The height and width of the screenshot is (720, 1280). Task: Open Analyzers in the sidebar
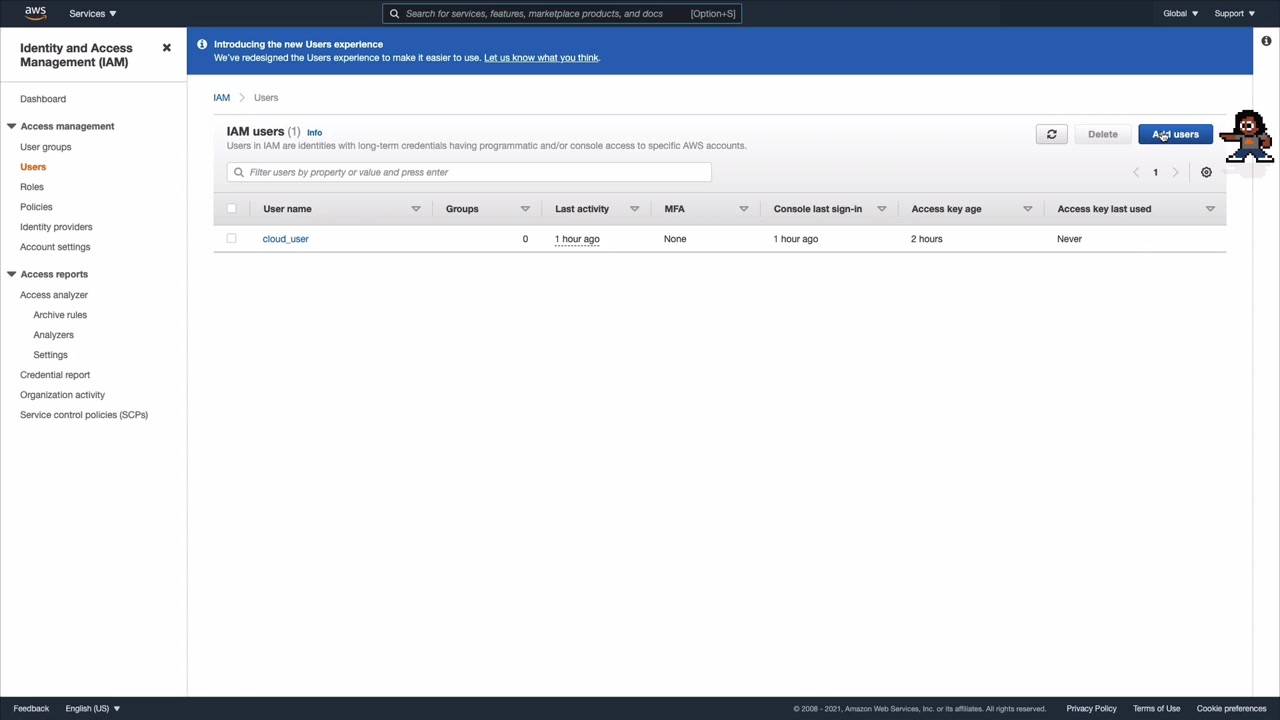53,335
